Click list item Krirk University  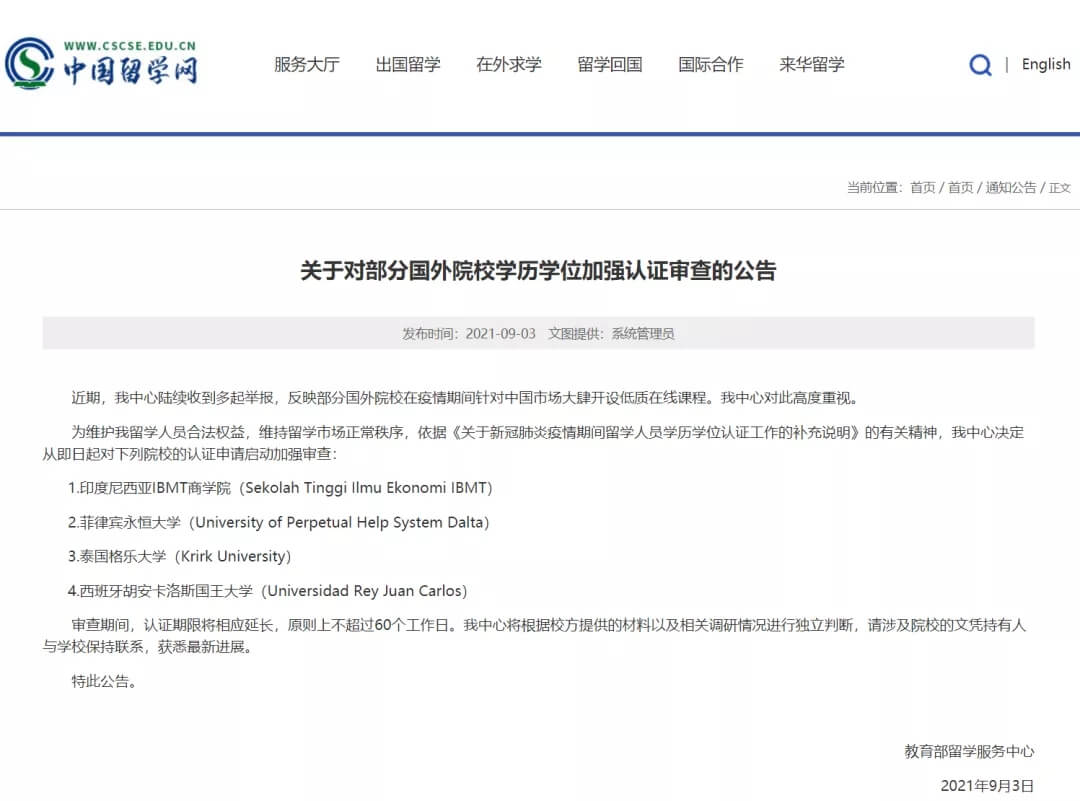pyautogui.click(x=179, y=556)
